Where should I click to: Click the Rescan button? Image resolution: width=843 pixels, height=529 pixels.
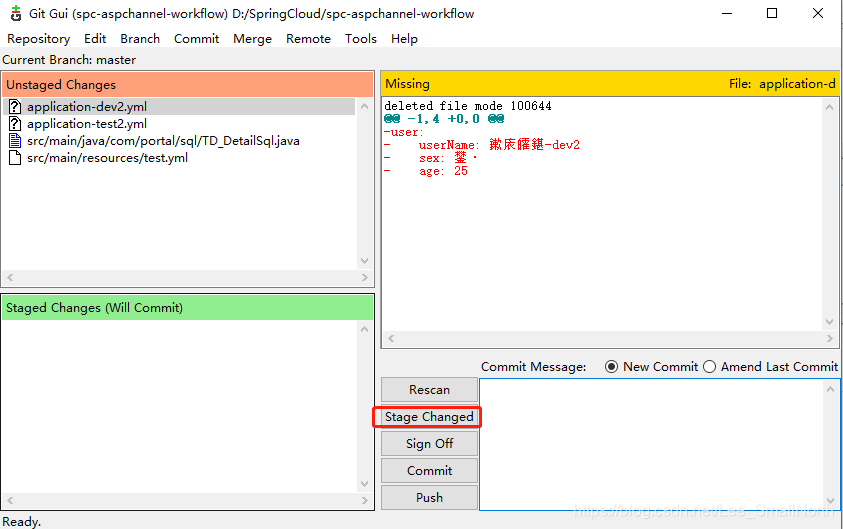[x=430, y=390]
